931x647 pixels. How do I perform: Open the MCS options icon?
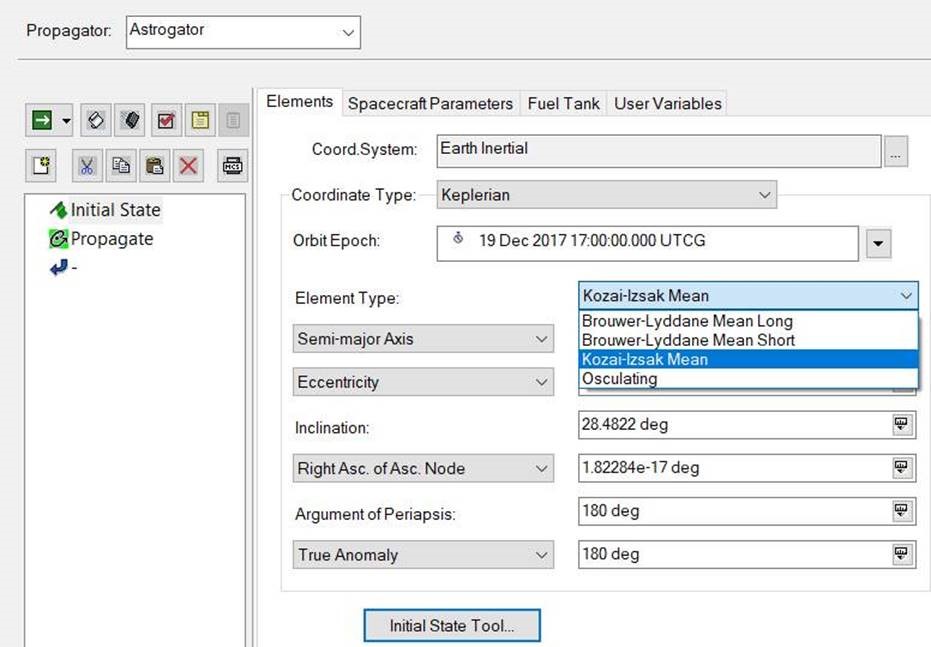(x=232, y=166)
